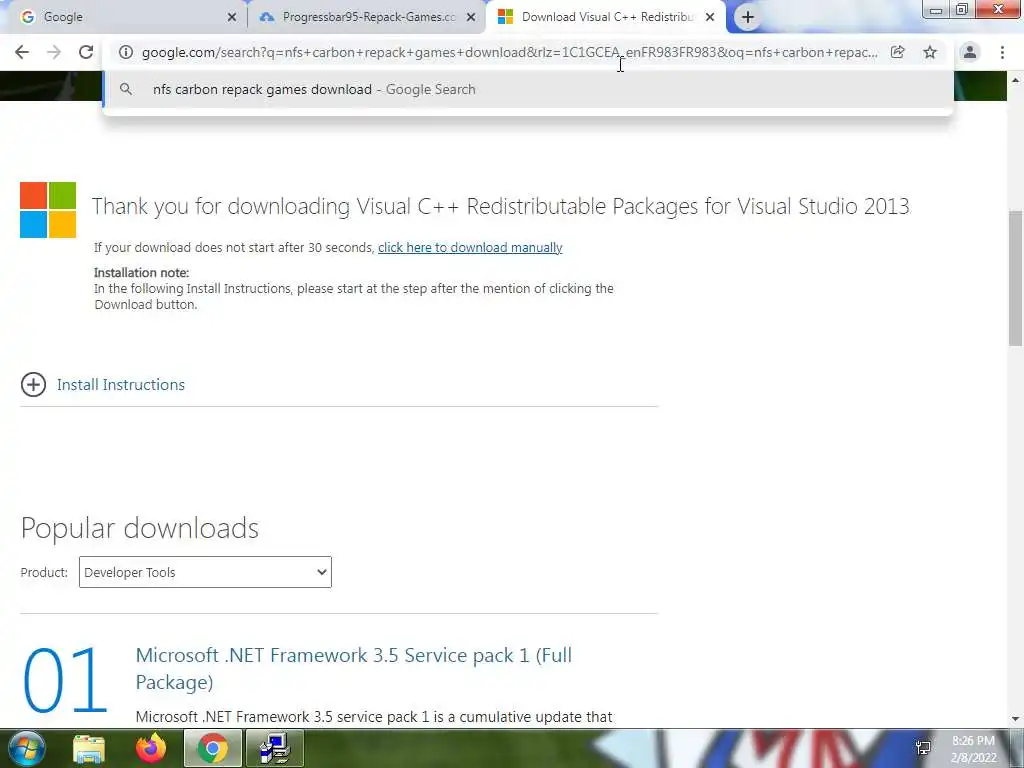Screen dimensions: 1024x768
Task: Open a new tab with the plus button
Action: [748, 17]
